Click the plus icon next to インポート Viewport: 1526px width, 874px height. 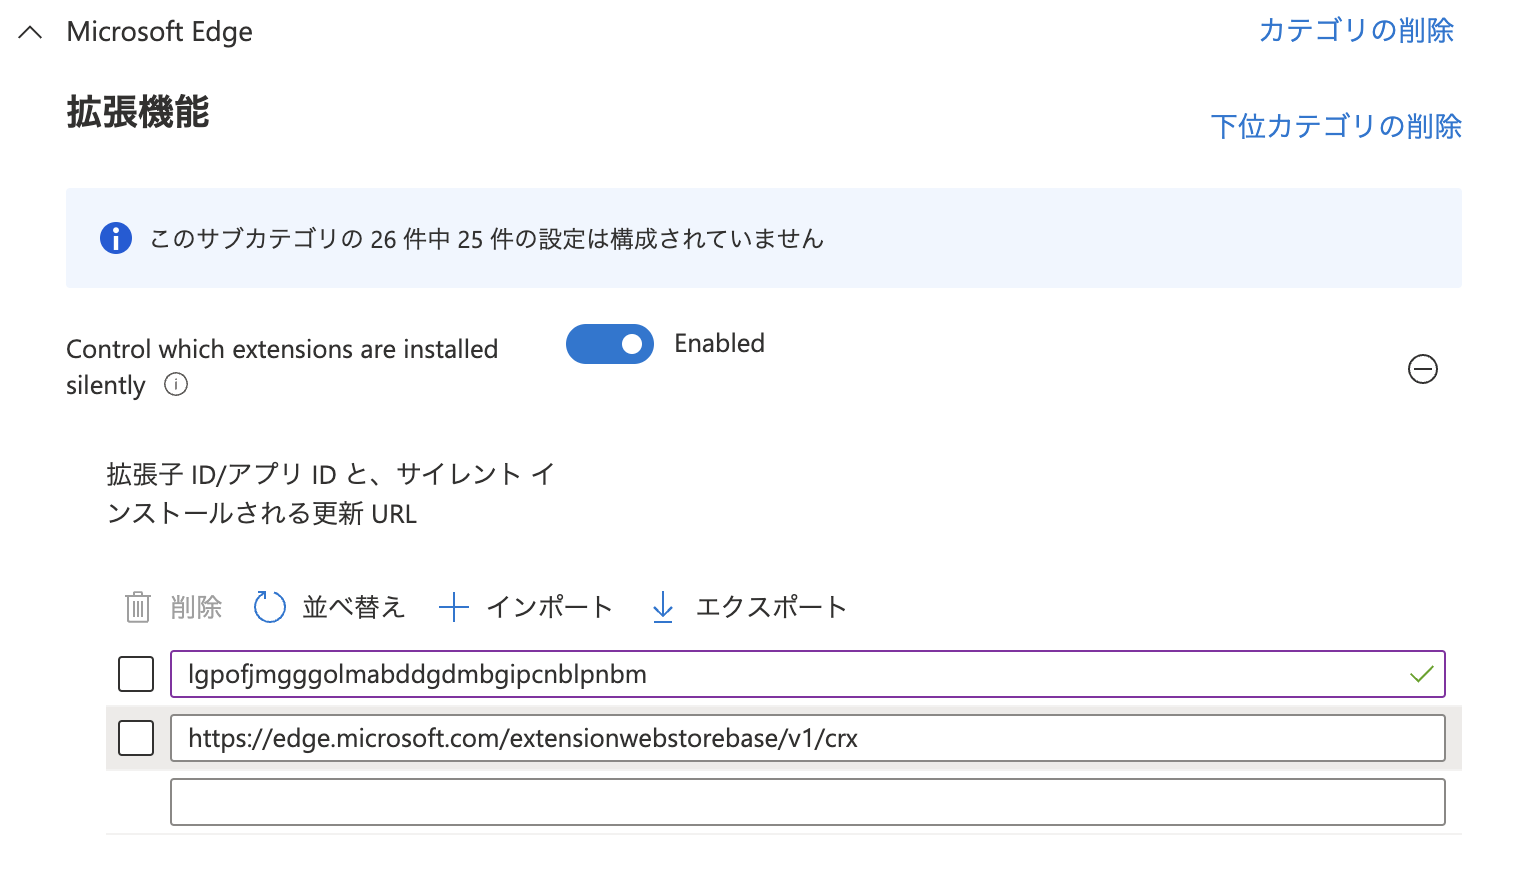click(453, 606)
